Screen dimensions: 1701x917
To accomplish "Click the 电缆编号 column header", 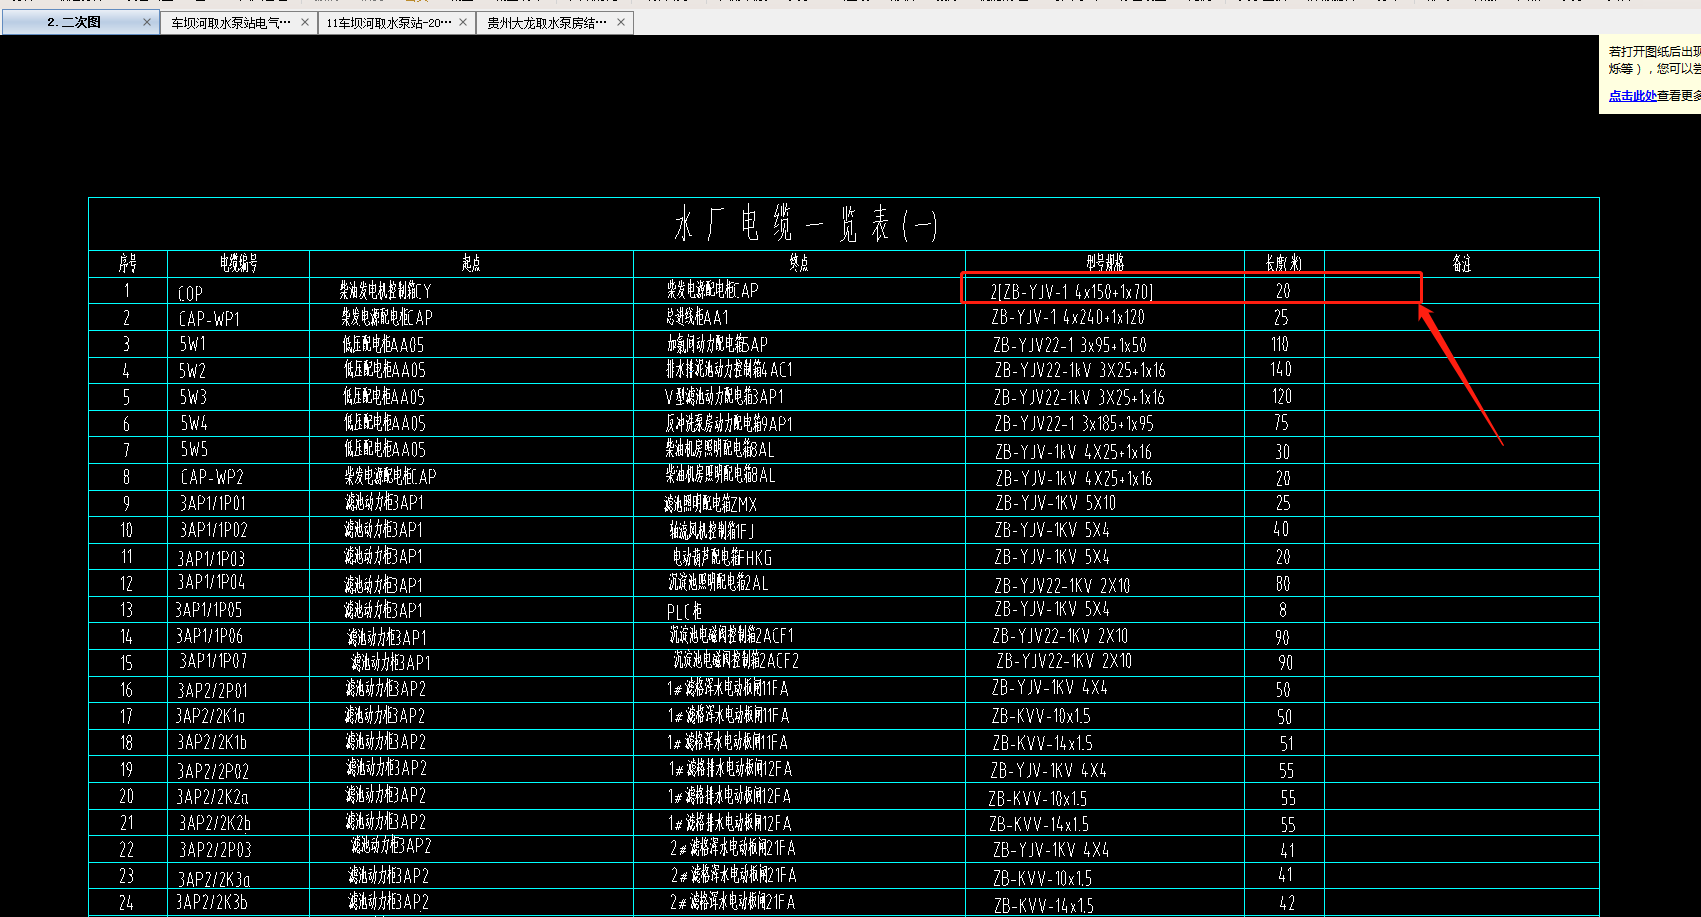I will (x=239, y=263).
